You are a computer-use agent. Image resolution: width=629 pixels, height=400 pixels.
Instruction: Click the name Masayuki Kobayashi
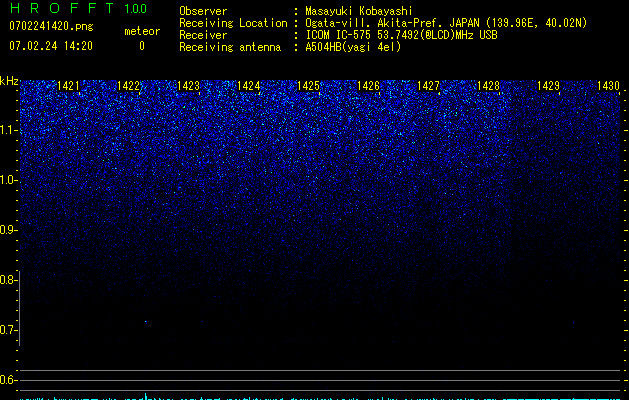359,11
